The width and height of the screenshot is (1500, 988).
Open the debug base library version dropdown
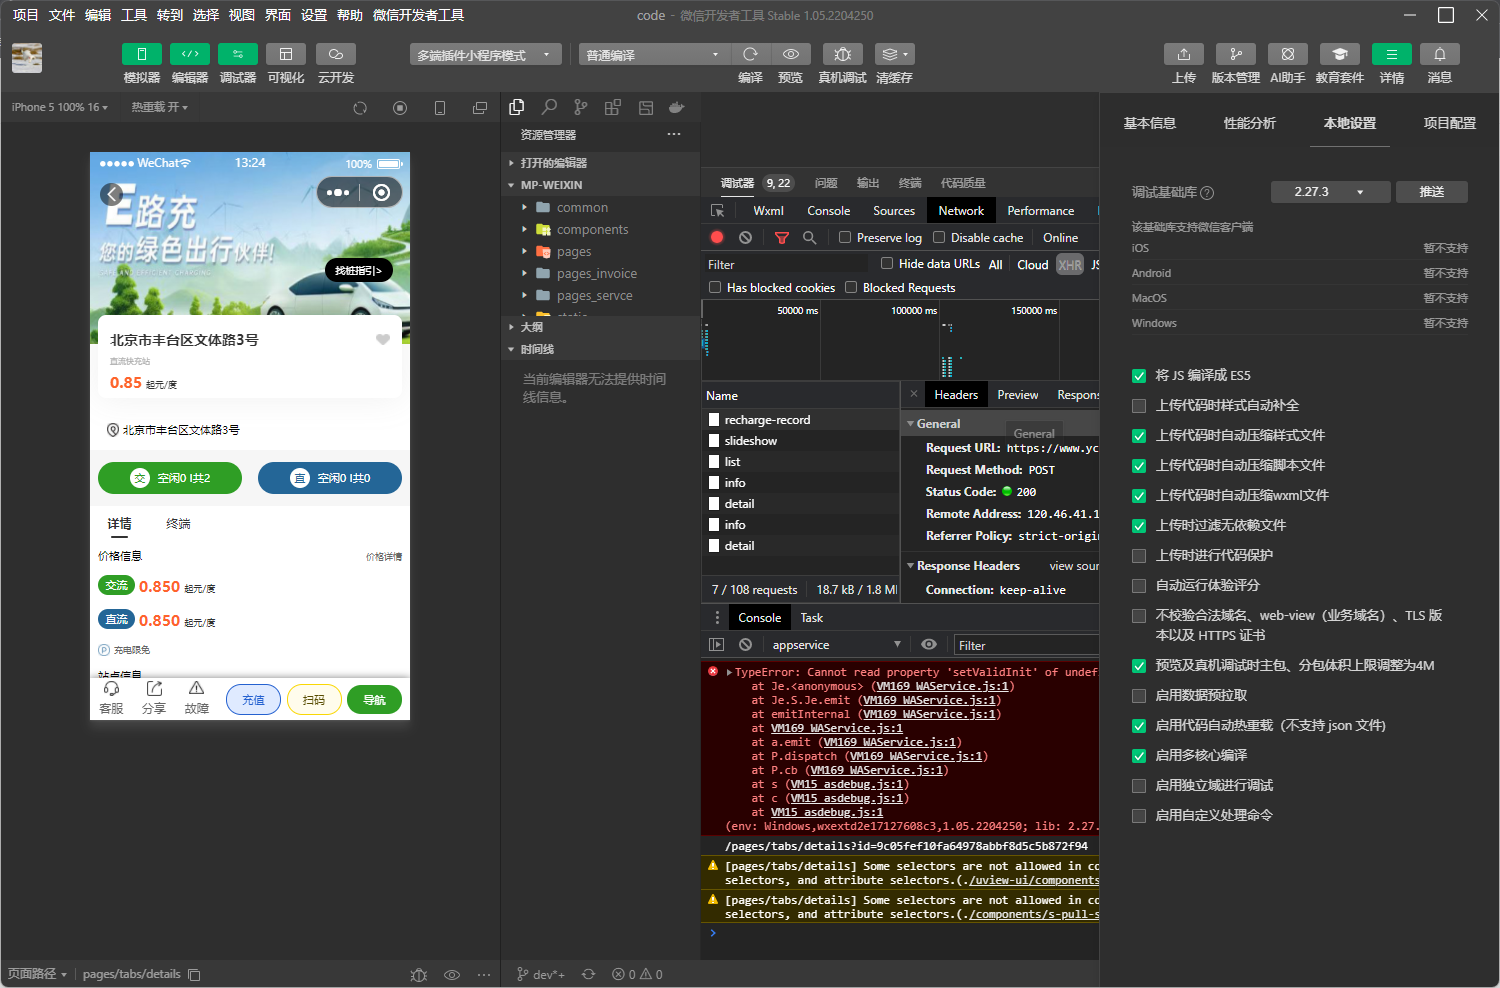pos(1330,192)
